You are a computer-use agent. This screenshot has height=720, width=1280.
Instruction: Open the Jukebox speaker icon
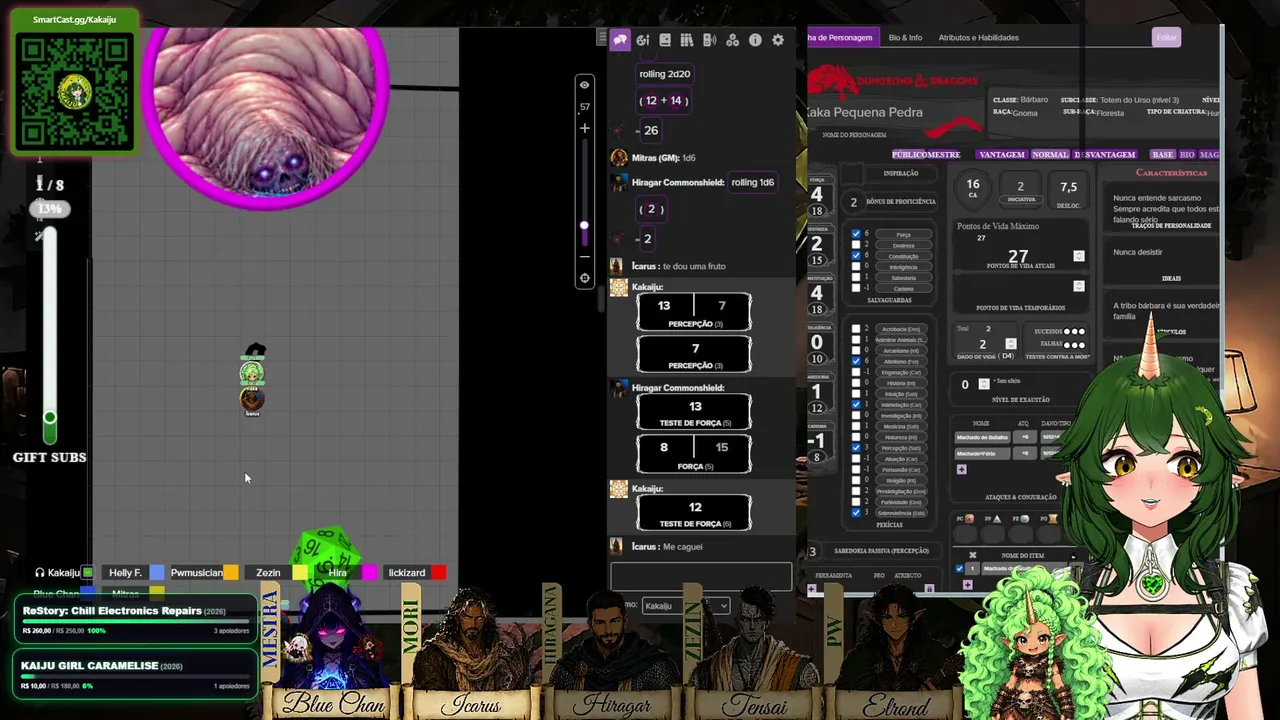coord(710,40)
